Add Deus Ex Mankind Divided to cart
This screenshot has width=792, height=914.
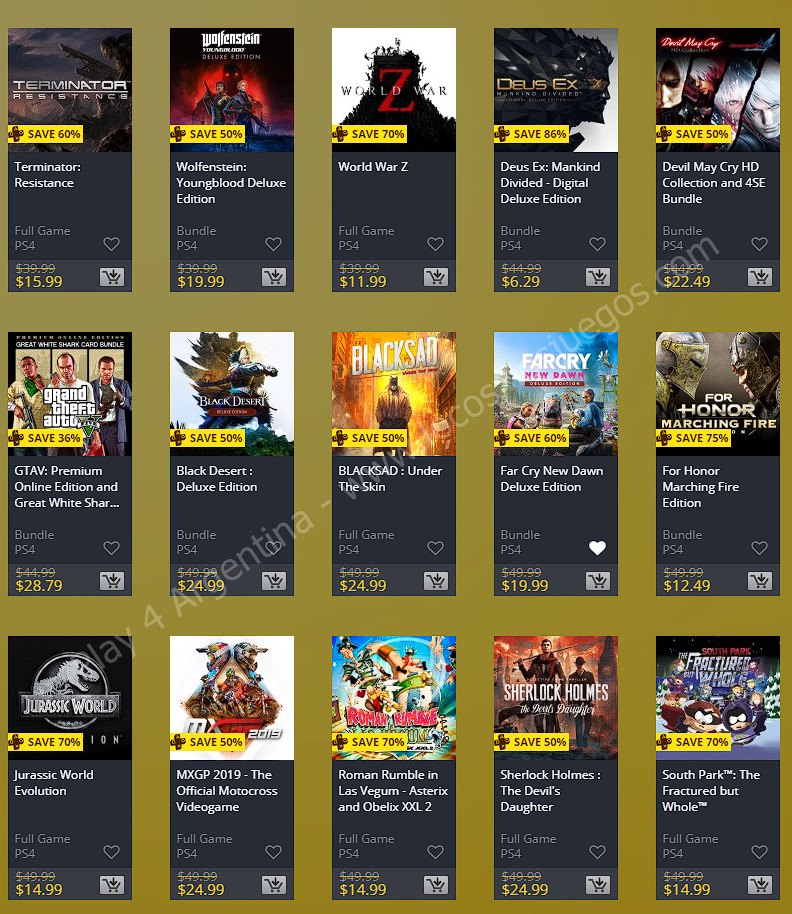[x=598, y=277]
